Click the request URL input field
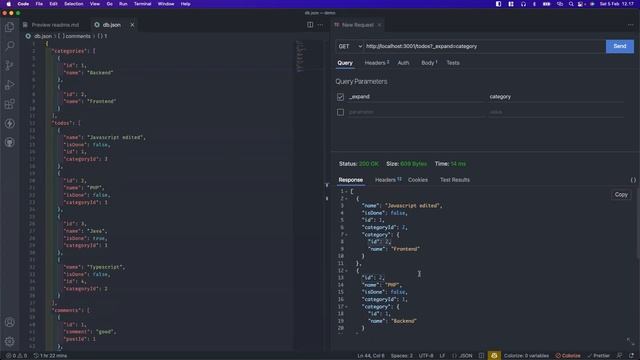The height and width of the screenshot is (360, 640). click(x=484, y=47)
